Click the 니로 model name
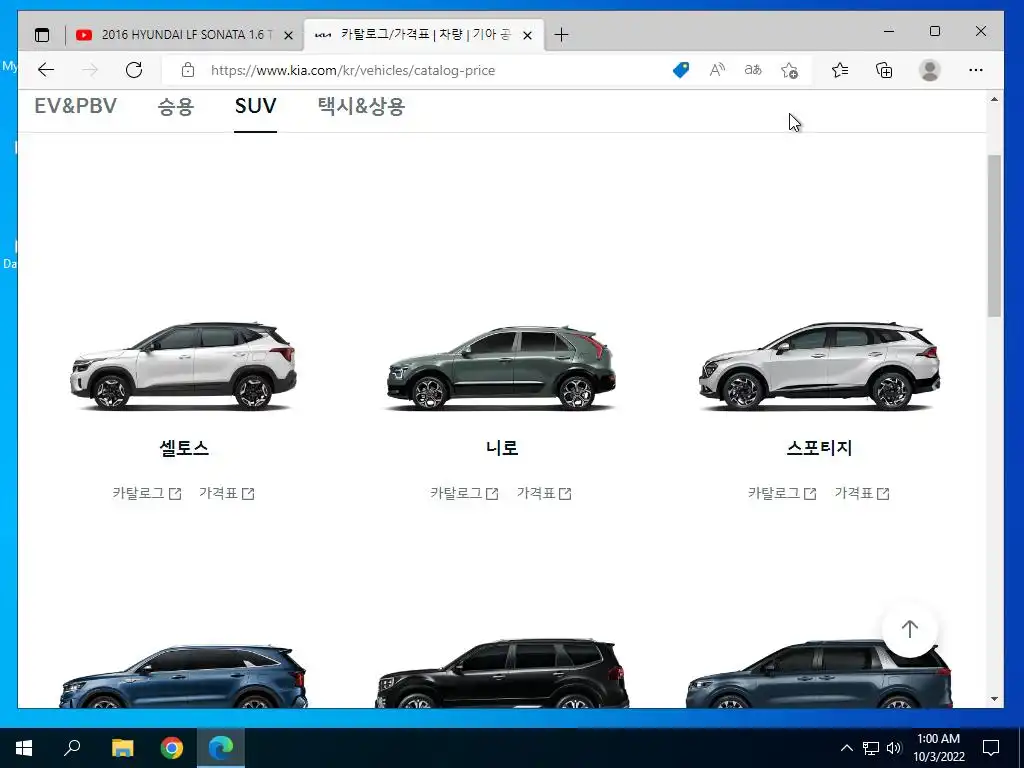1024x768 pixels. 502,448
